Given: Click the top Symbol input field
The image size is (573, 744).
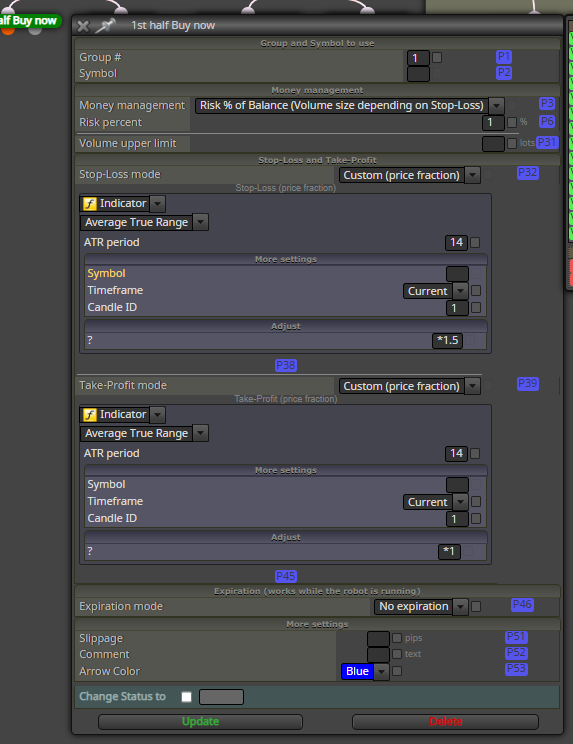Looking at the screenshot, I should (x=418, y=74).
